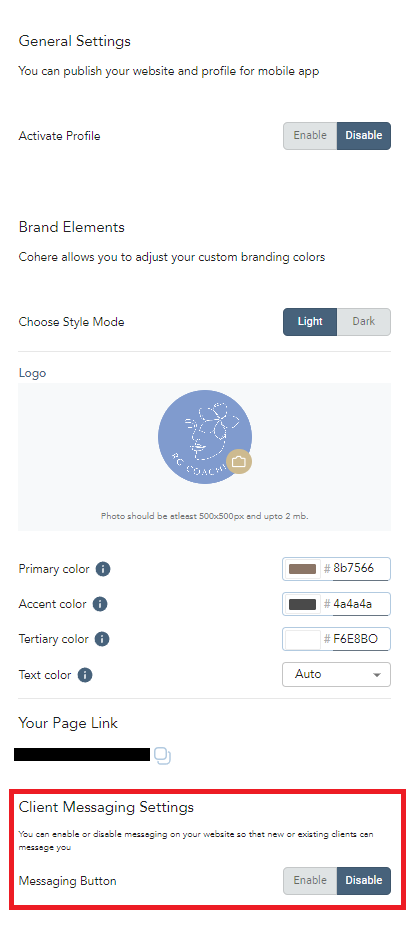Enable the Messaging Button
The image size is (417, 934).
(310, 880)
